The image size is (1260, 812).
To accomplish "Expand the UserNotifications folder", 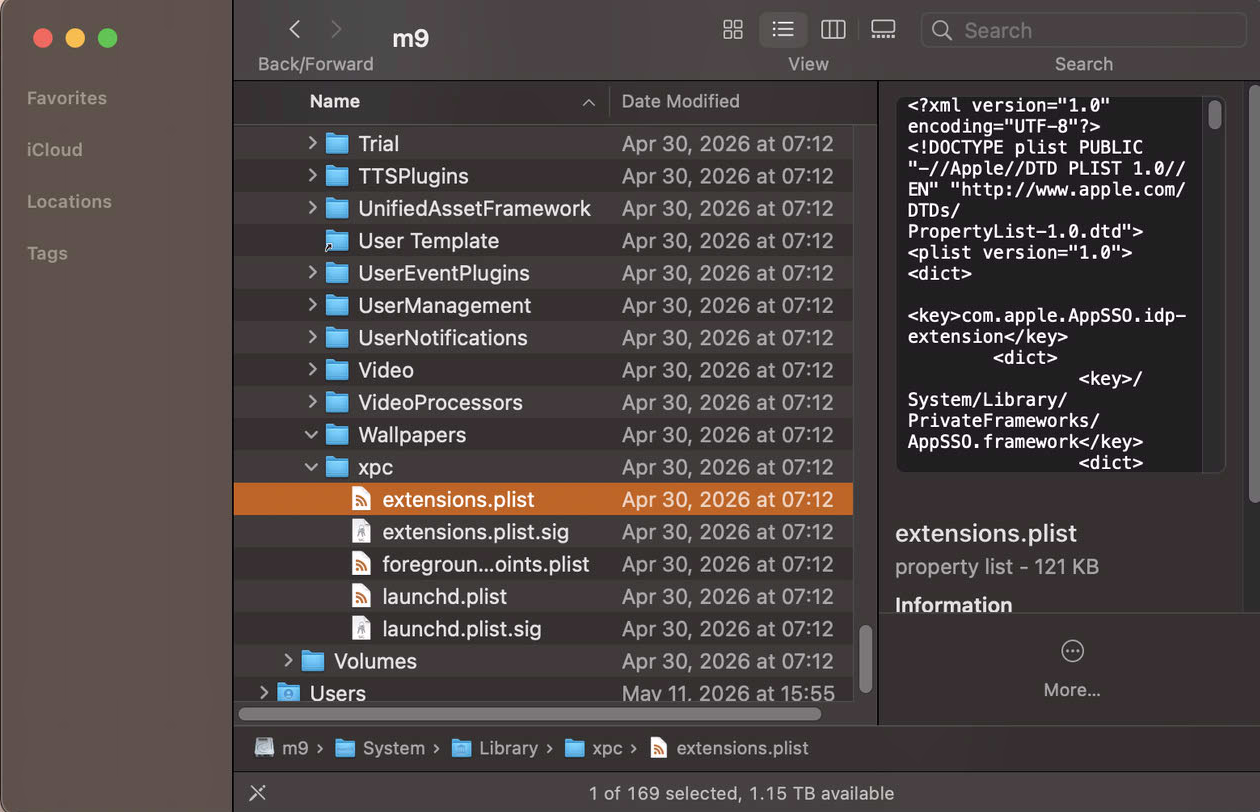I will [x=312, y=338].
